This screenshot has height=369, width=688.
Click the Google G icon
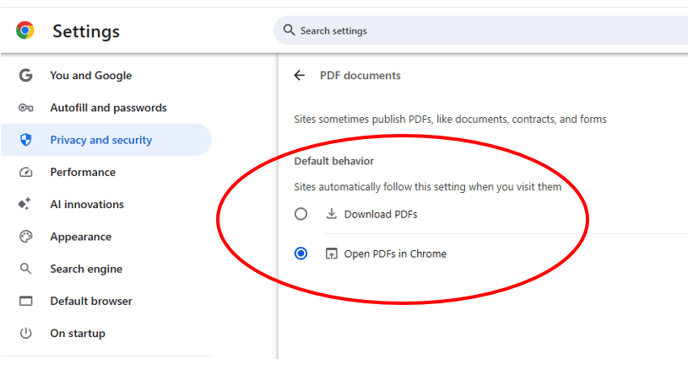pos(25,75)
